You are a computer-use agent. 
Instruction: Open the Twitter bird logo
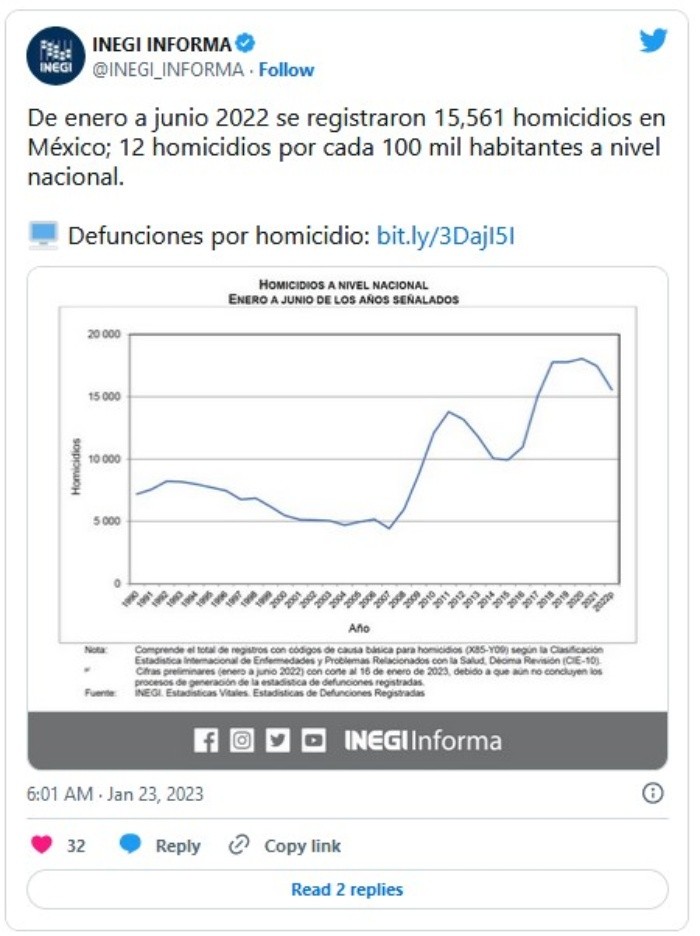click(x=653, y=41)
